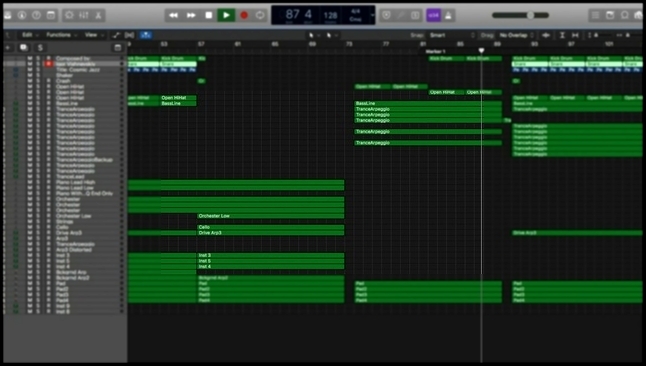Record-enable the Crash track

coord(49,81)
